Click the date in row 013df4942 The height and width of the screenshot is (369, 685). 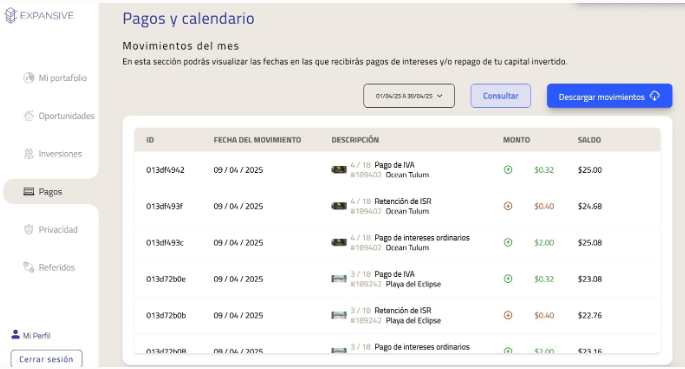pos(238,170)
